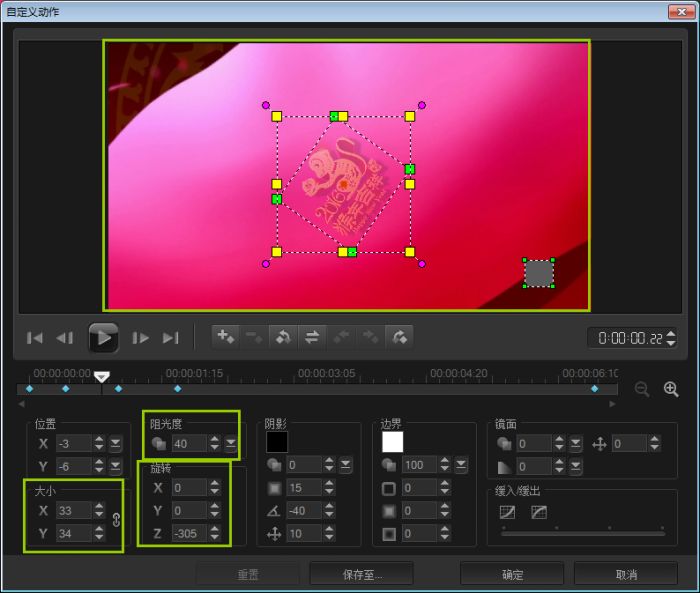Click the 确定 button
The width and height of the screenshot is (700, 593).
coord(512,574)
